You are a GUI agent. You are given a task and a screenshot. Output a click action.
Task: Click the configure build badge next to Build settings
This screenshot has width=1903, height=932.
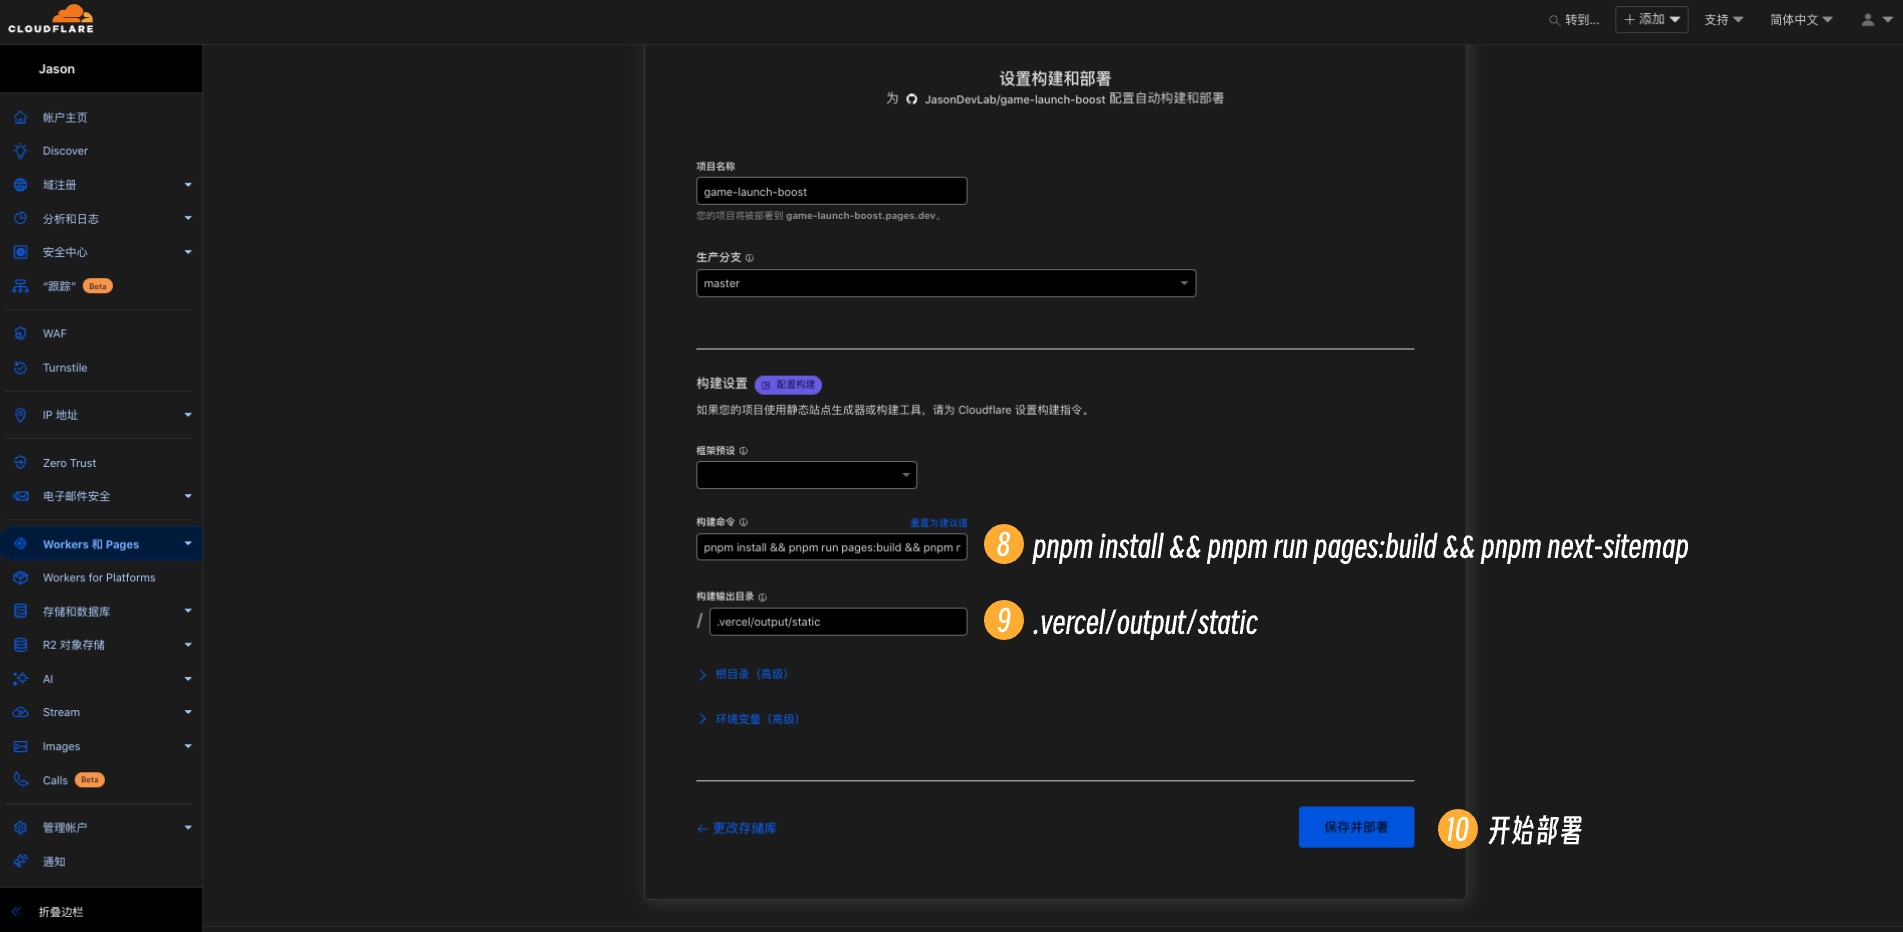(x=788, y=384)
